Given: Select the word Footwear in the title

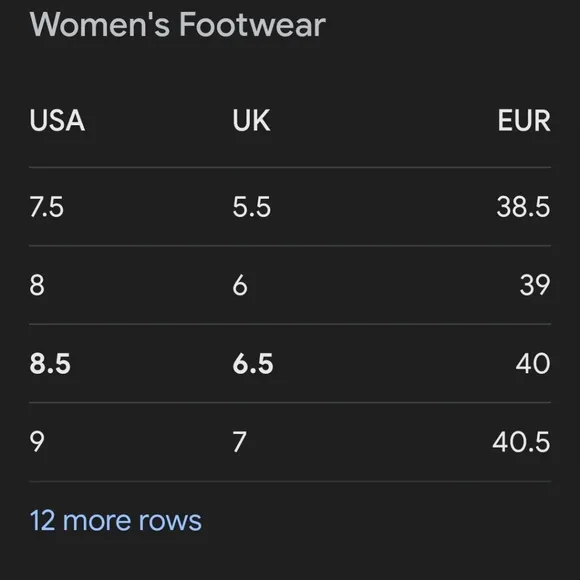Looking at the screenshot, I should coord(253,24).
